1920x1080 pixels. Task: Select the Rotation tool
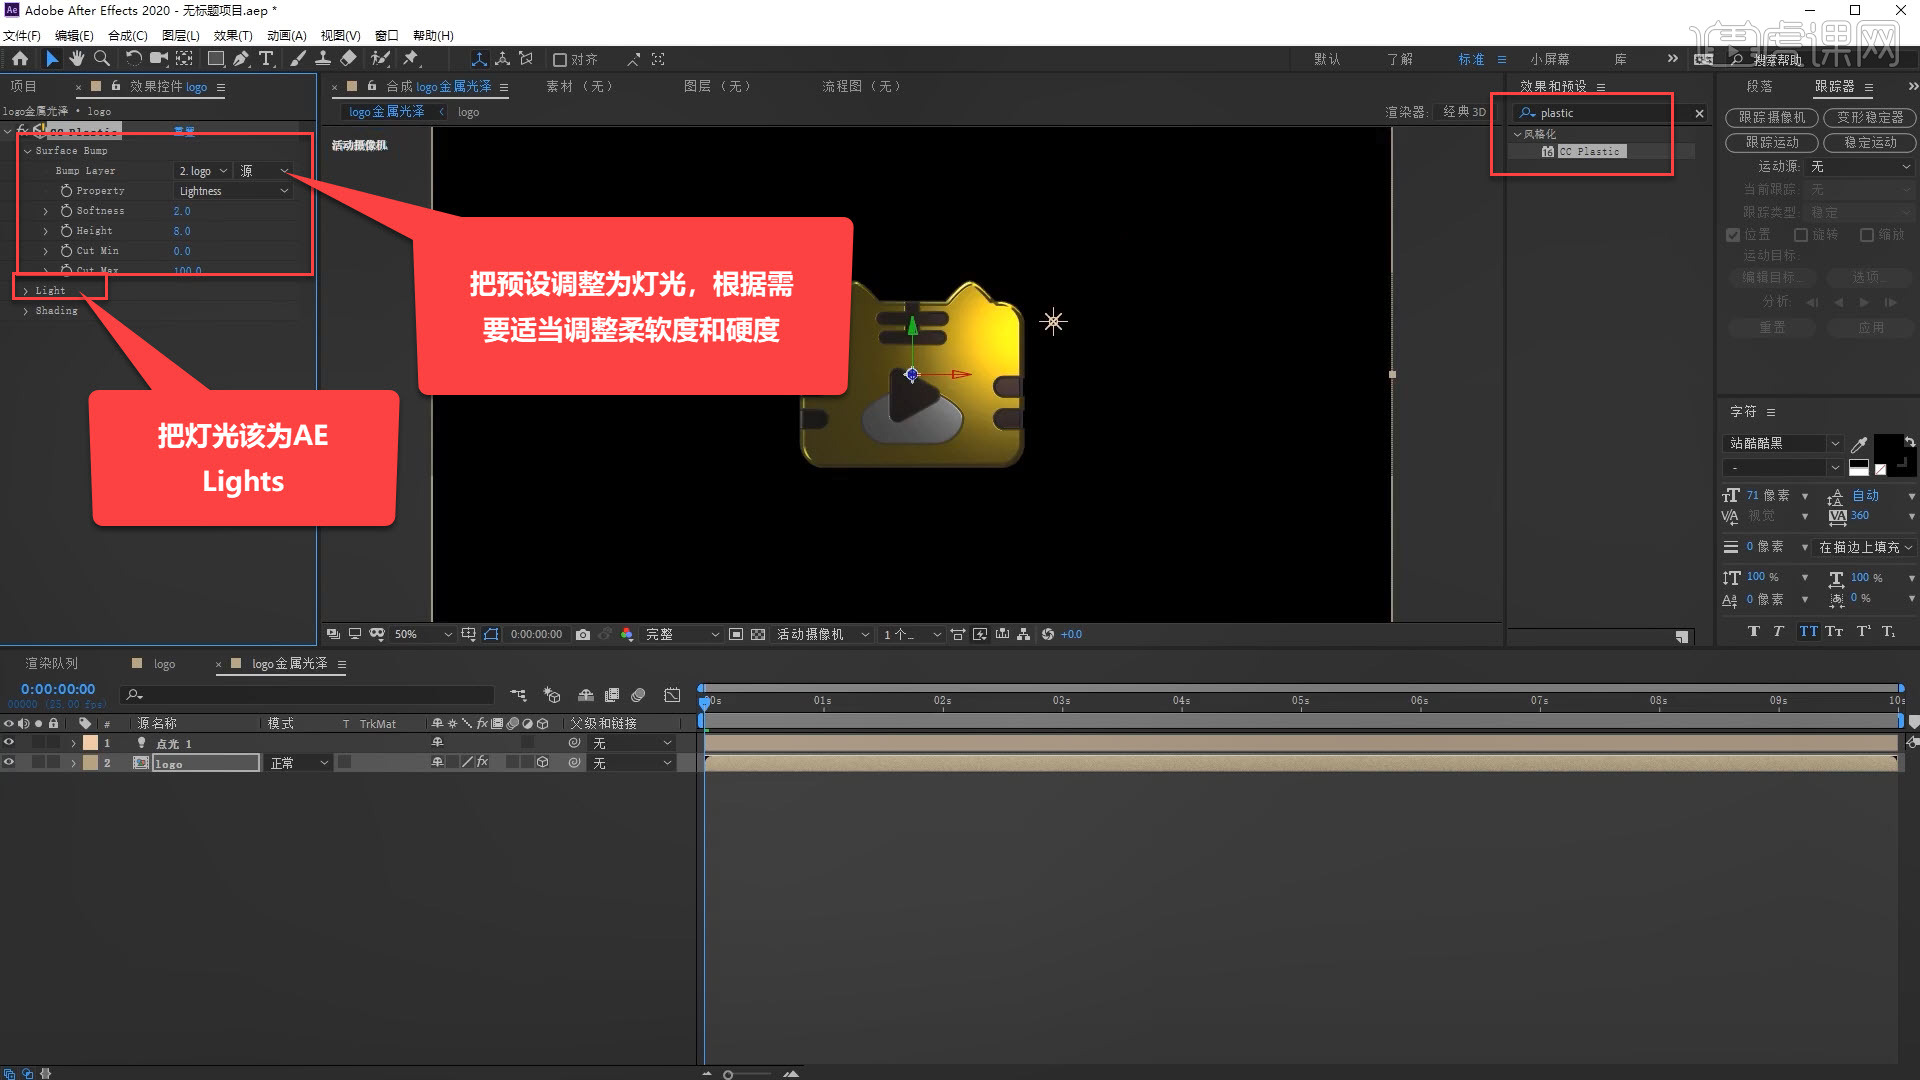point(133,59)
